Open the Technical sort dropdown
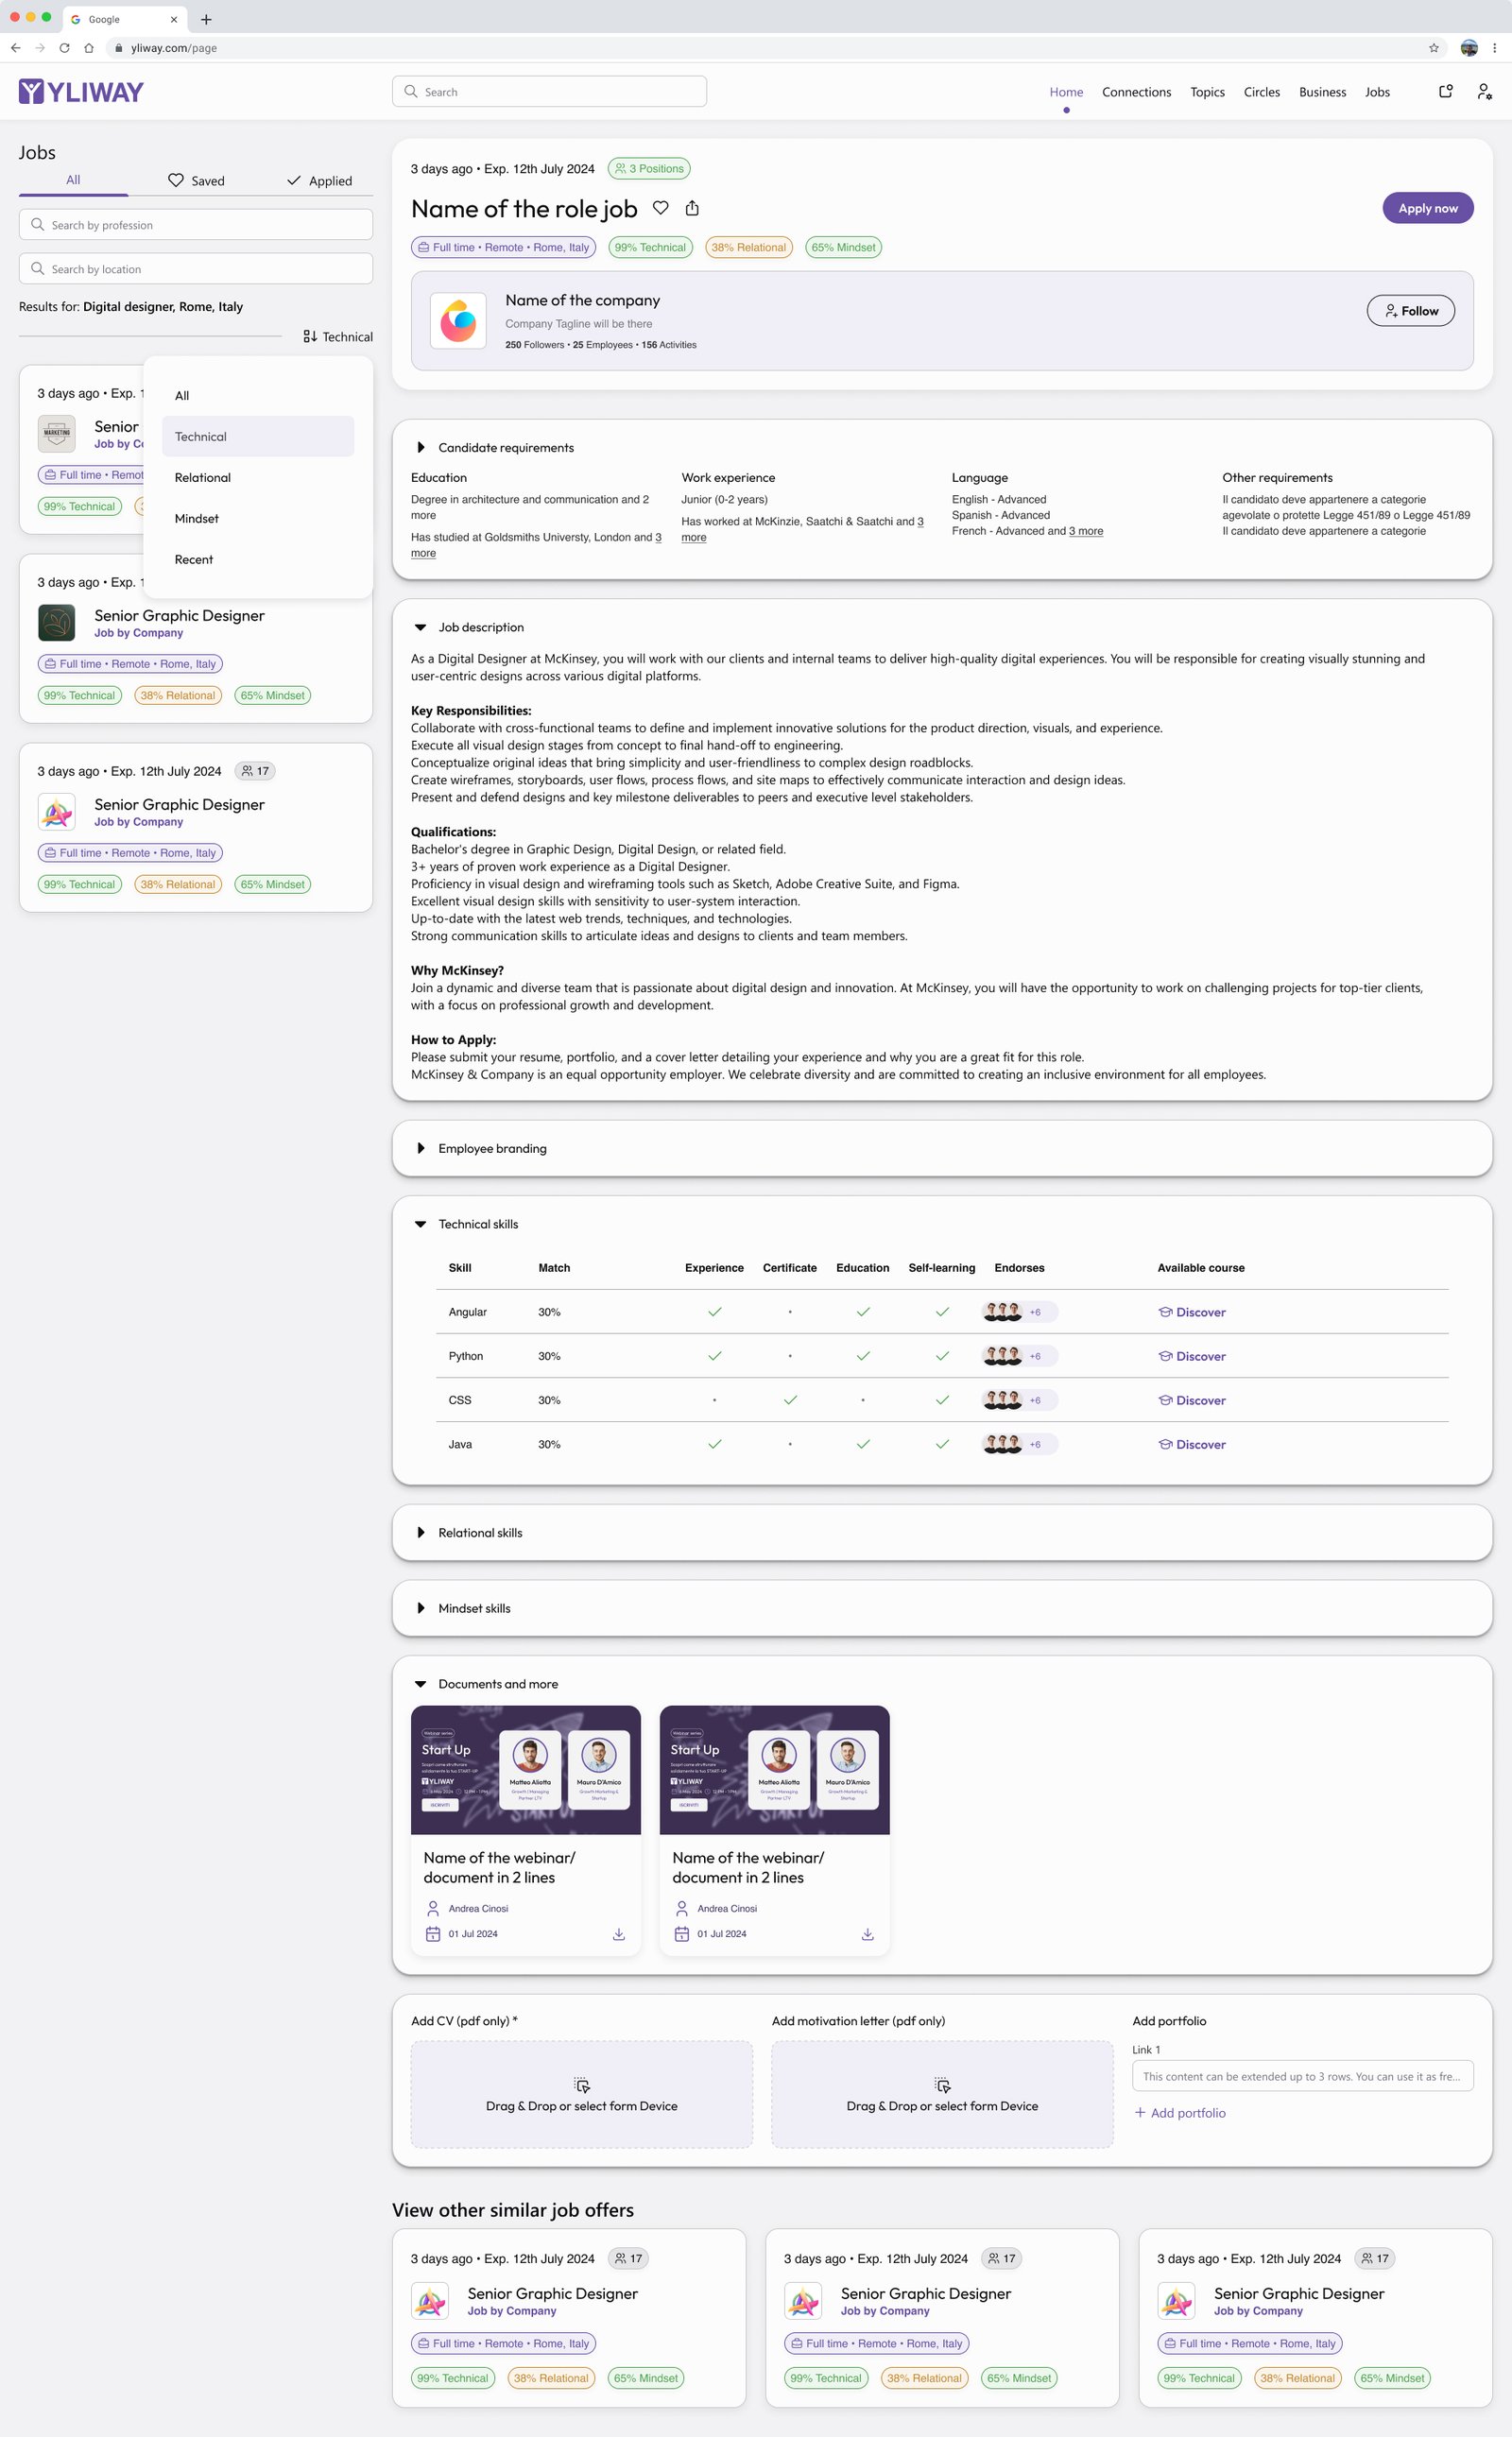1512x2437 pixels. pos(338,337)
